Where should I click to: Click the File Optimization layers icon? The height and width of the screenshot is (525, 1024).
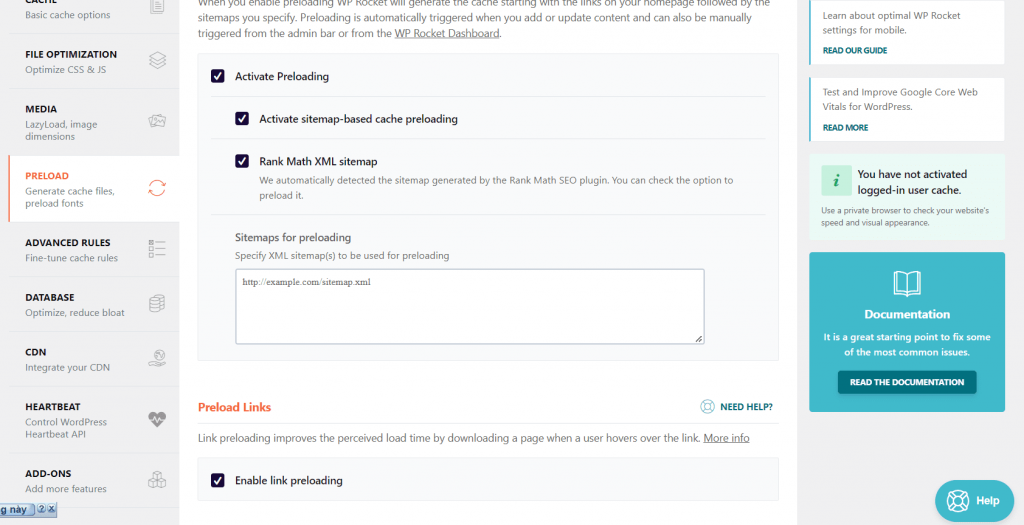(x=157, y=61)
